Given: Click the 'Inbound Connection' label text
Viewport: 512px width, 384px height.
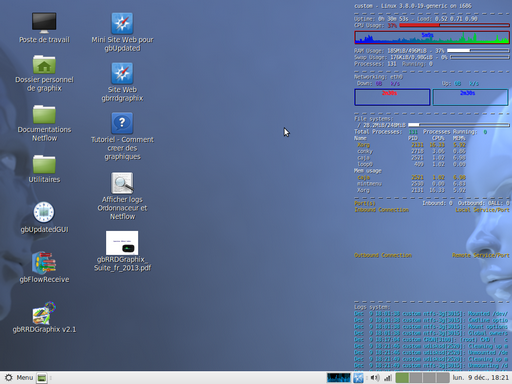Looking at the screenshot, I should [x=381, y=210].
